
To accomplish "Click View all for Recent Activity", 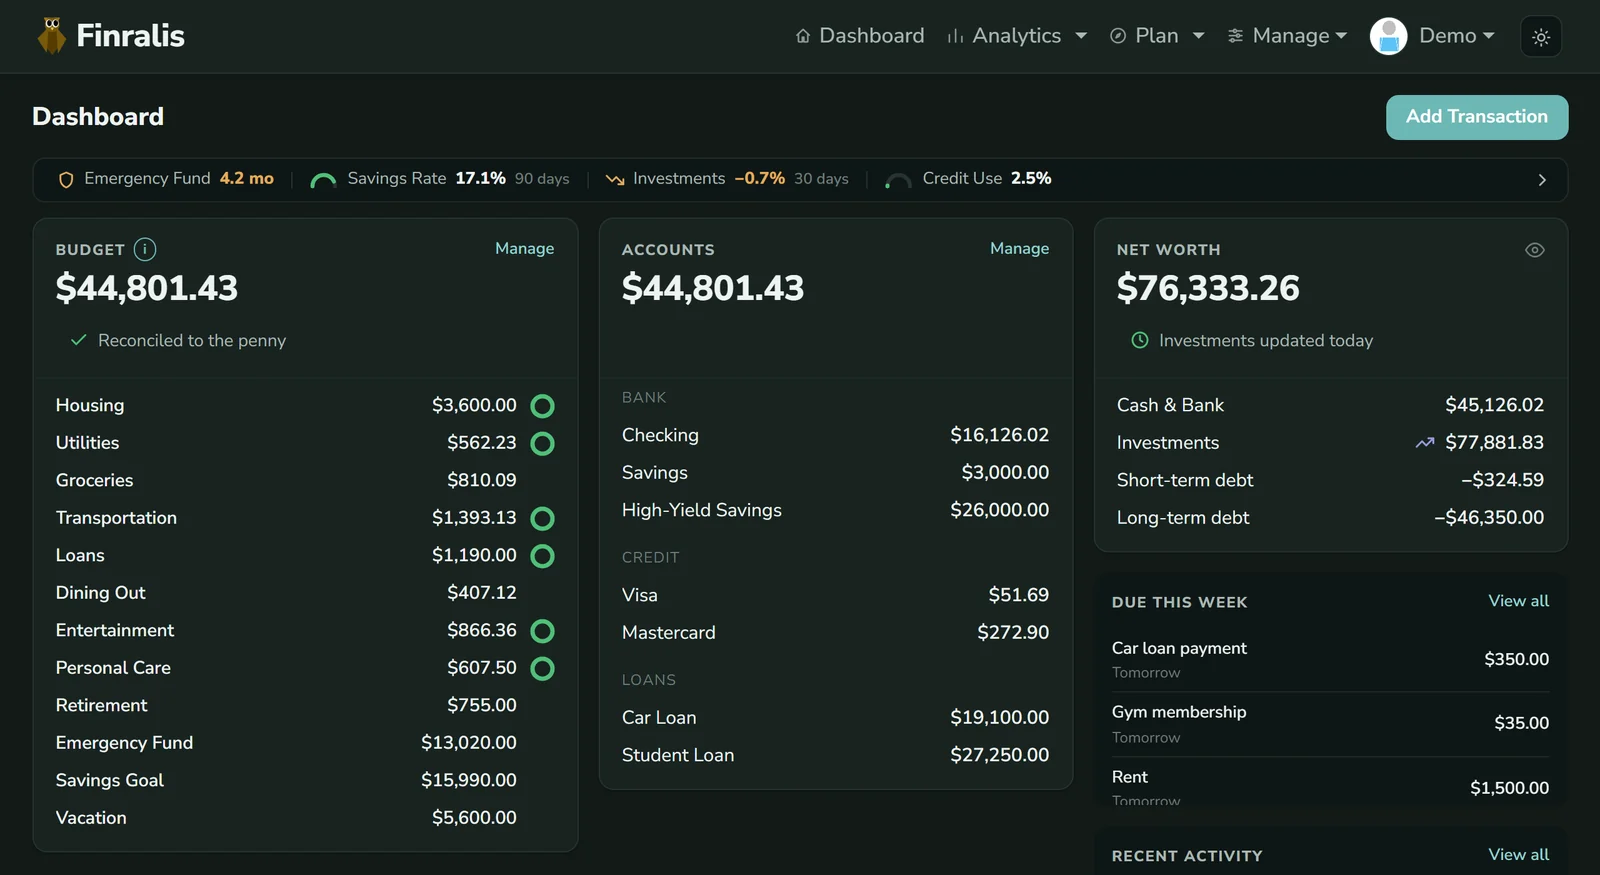I will (x=1518, y=855).
